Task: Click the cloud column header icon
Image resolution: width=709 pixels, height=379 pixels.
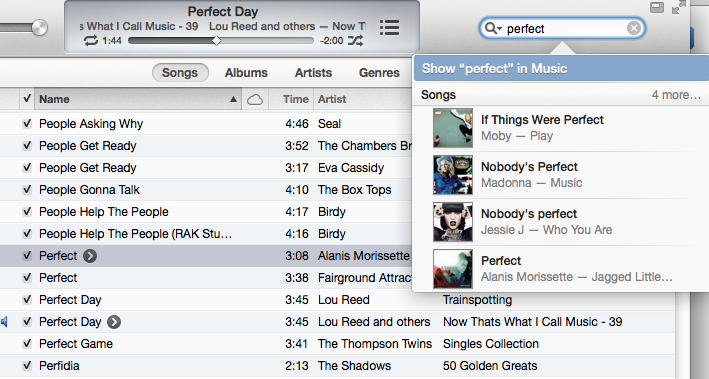Action: [x=255, y=99]
